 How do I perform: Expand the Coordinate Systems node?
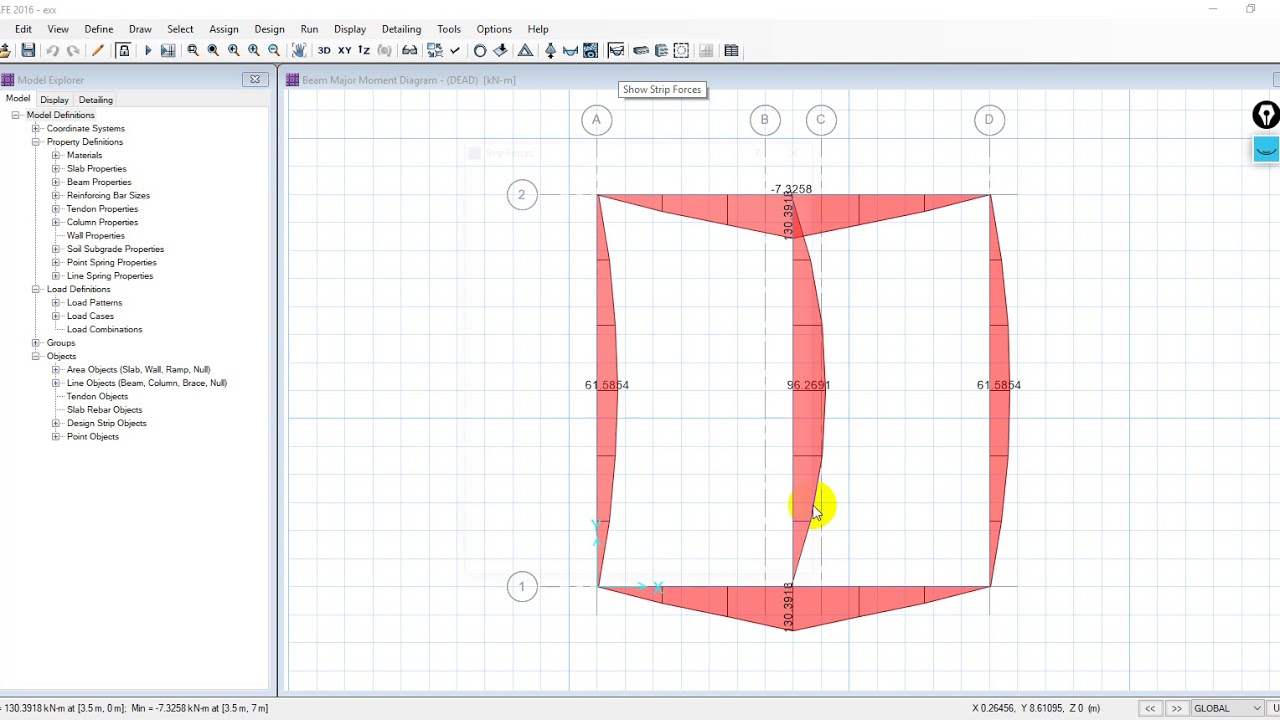pos(36,128)
